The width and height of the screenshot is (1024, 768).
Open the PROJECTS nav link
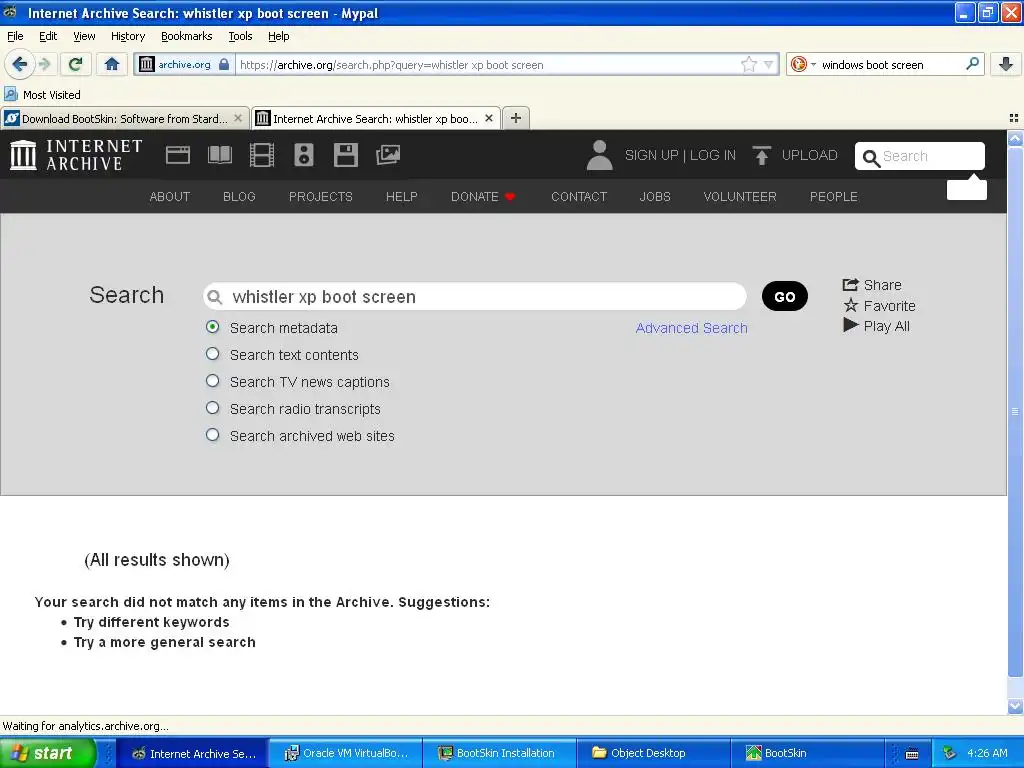[321, 197]
